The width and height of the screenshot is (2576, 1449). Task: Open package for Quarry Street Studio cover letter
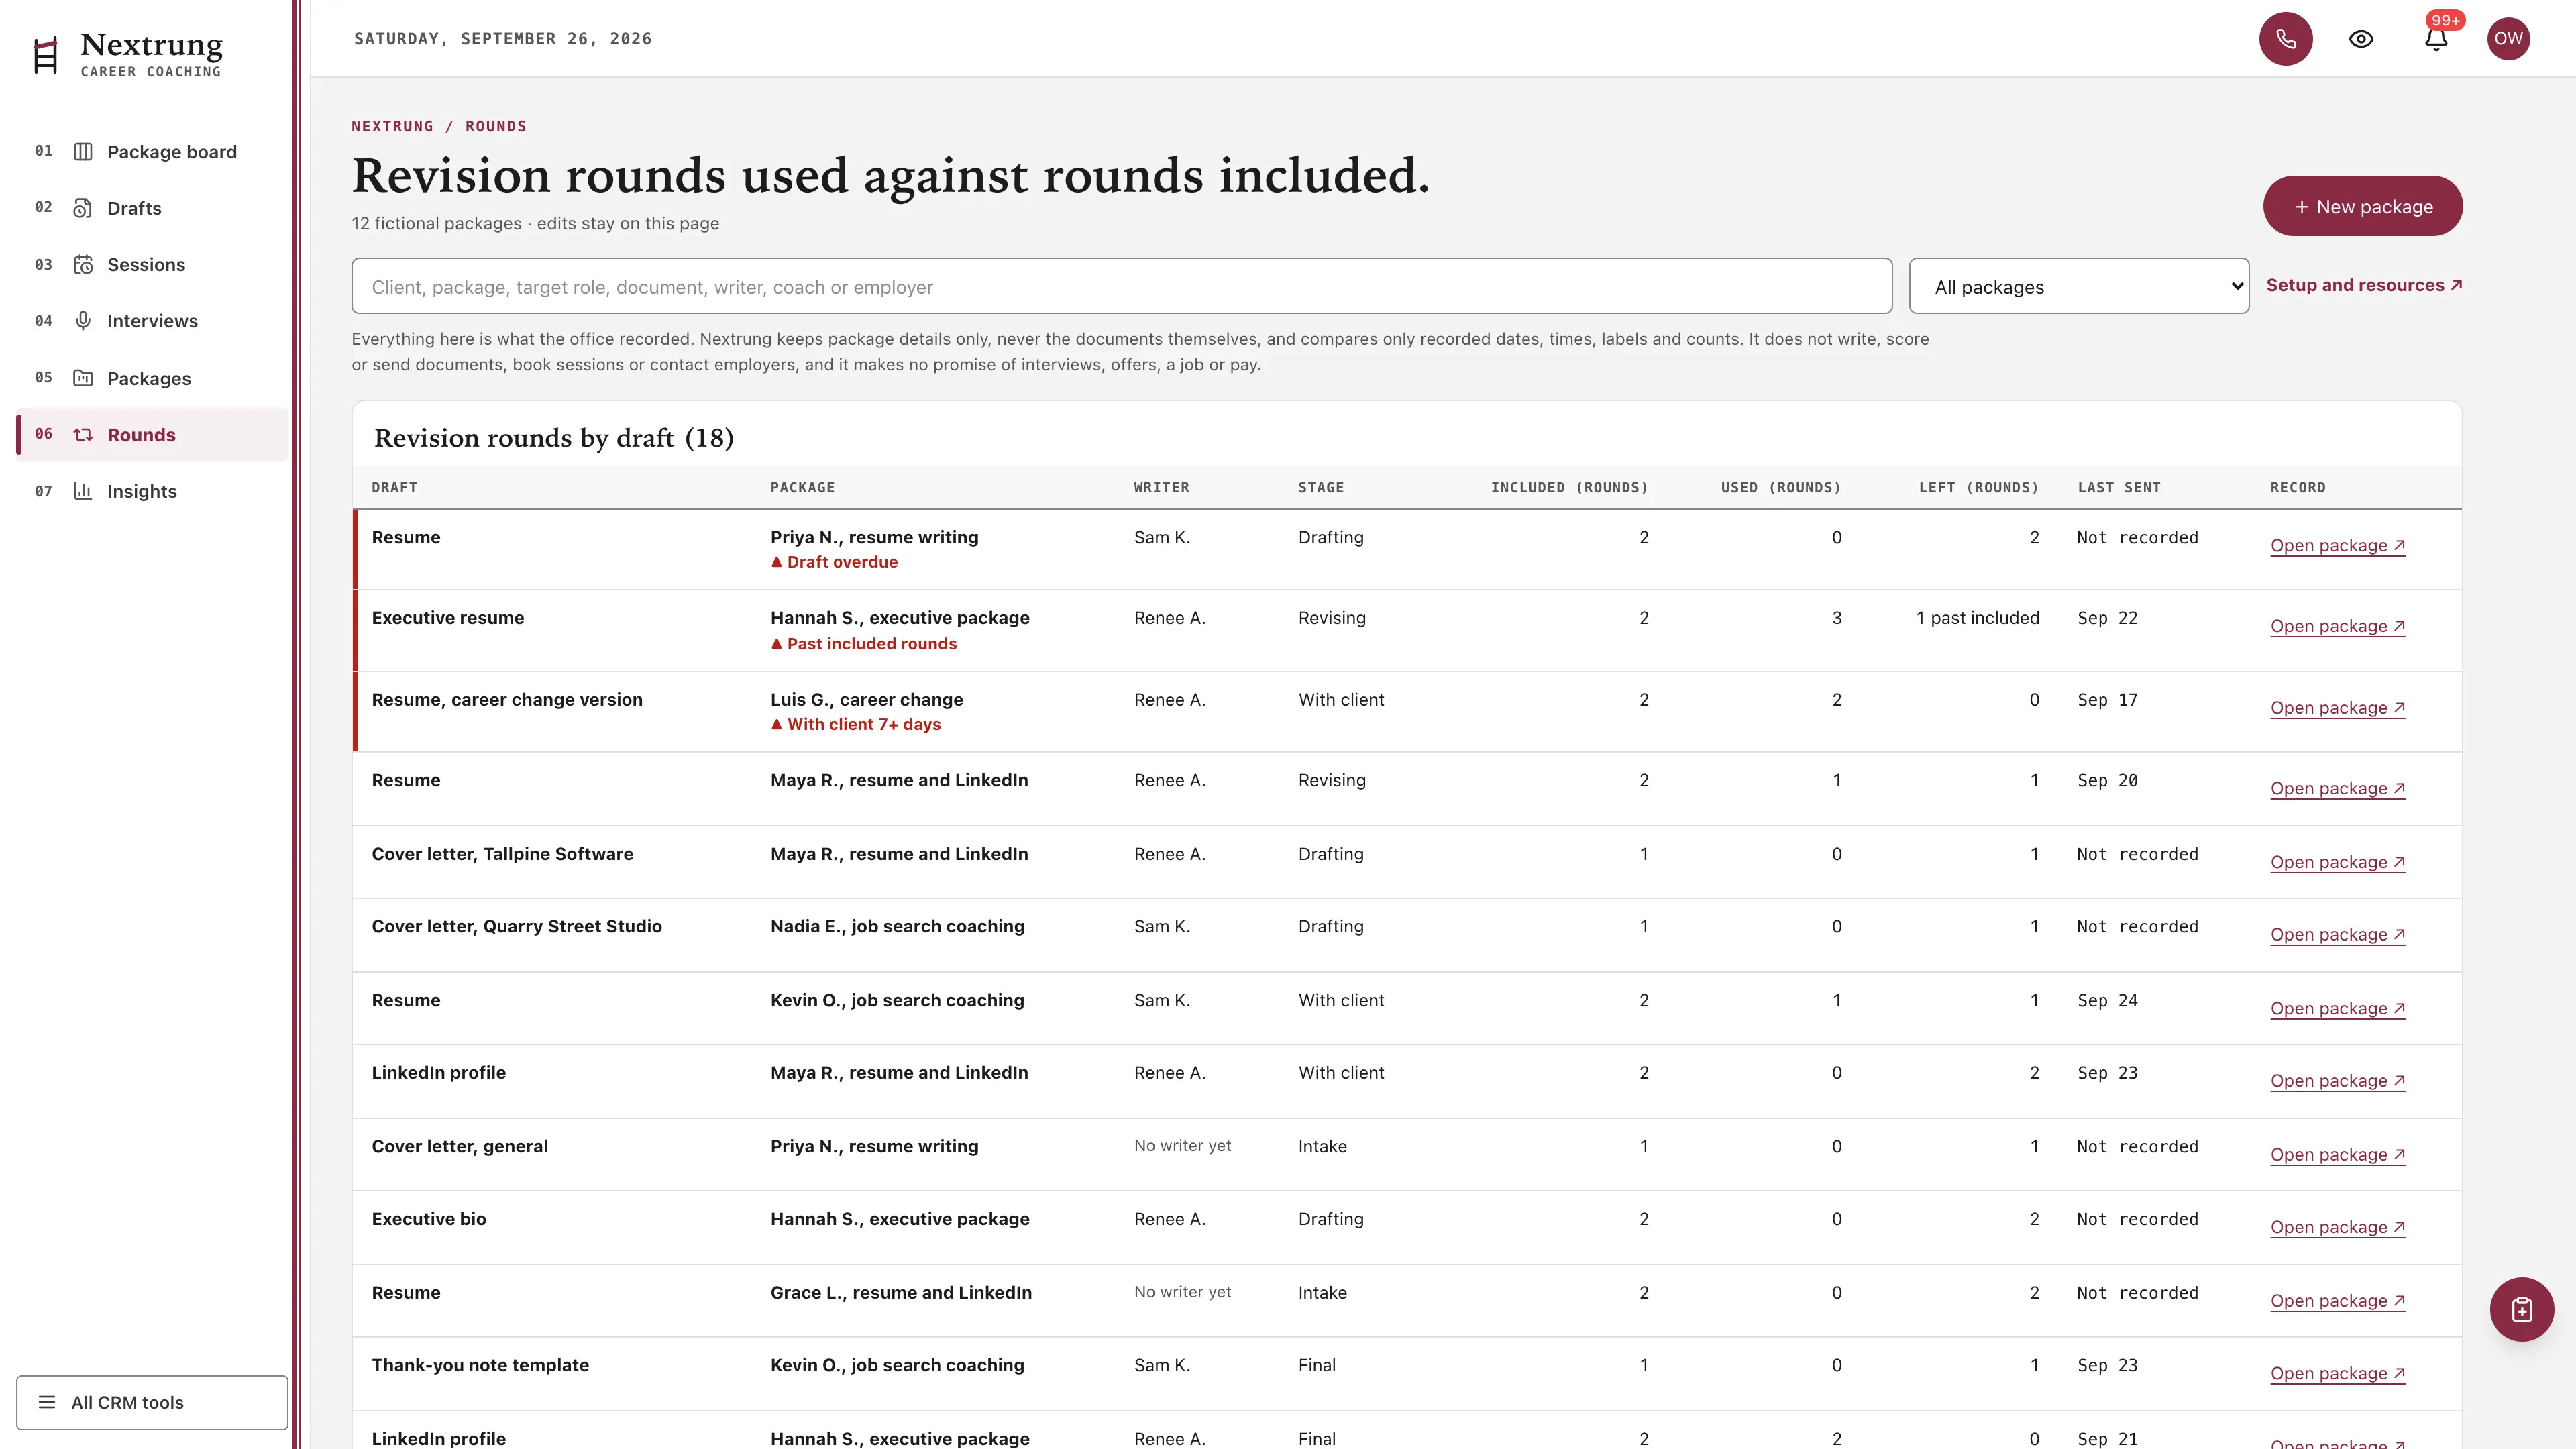tap(2337, 935)
